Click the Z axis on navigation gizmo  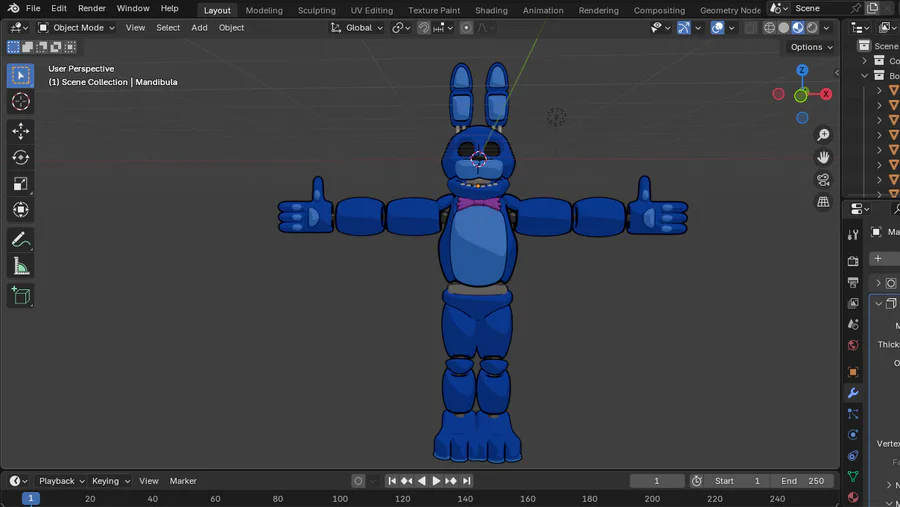click(x=802, y=70)
